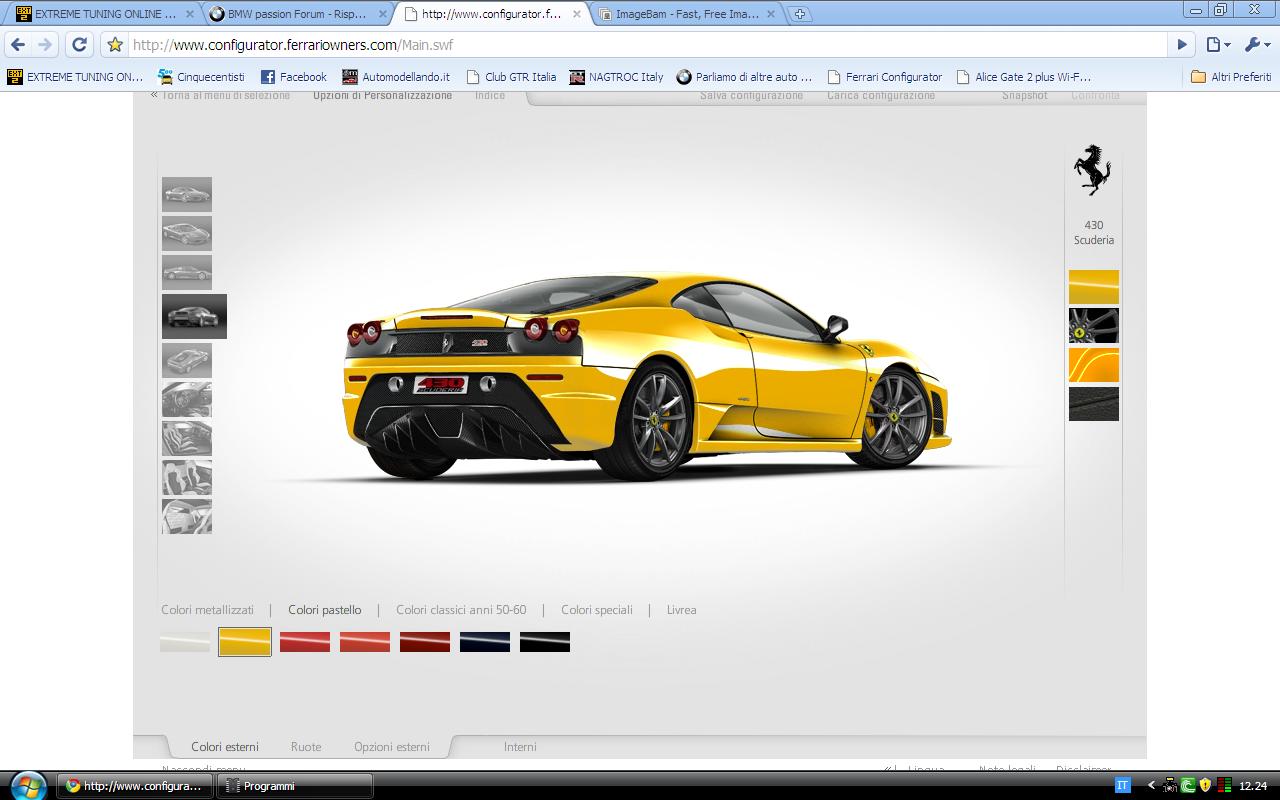This screenshot has height=800, width=1280.
Task: Open Alice Gate 2 plus Wi-F bookmark
Action: 1023,77
